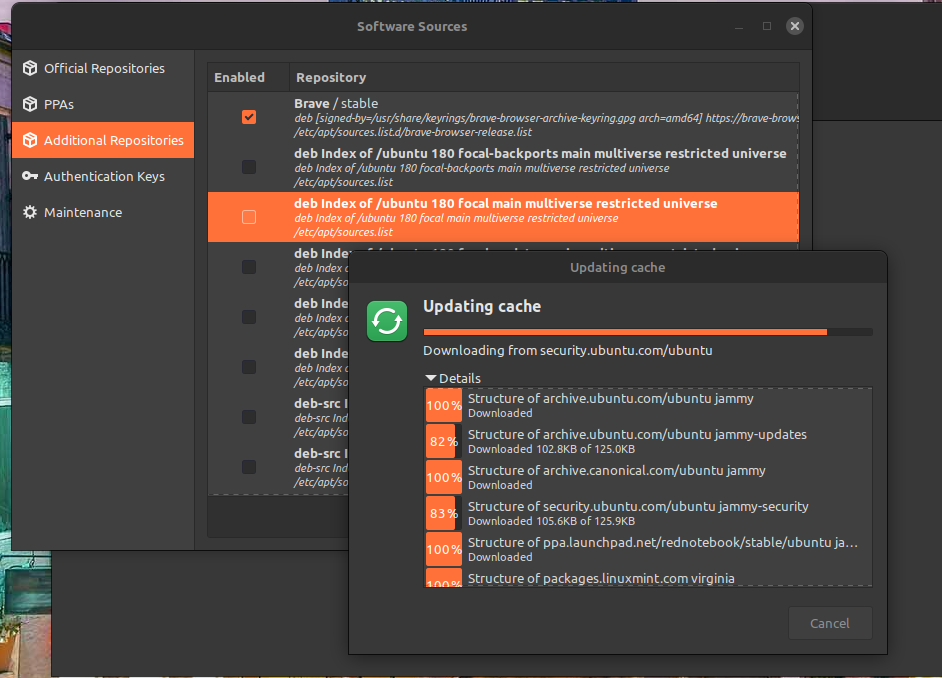This screenshot has height=678, width=942.
Task: Select the focal-backports main multiverse row
Action: 503,167
